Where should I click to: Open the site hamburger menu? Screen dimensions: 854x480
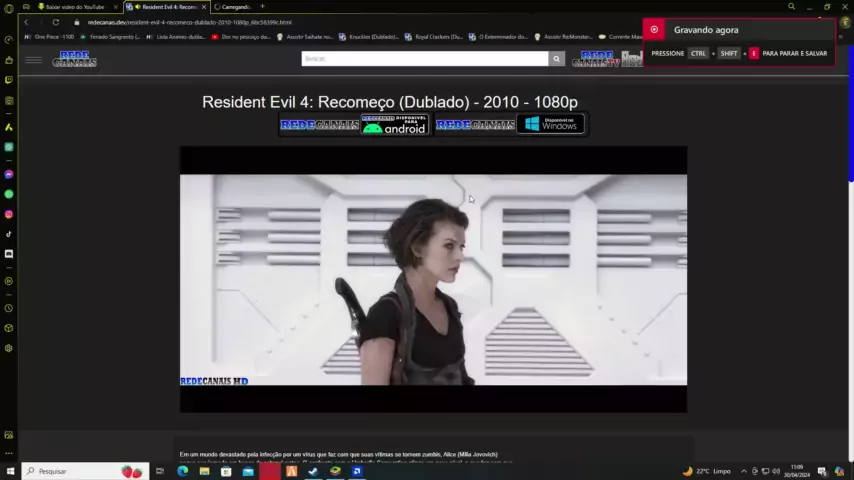[33, 60]
